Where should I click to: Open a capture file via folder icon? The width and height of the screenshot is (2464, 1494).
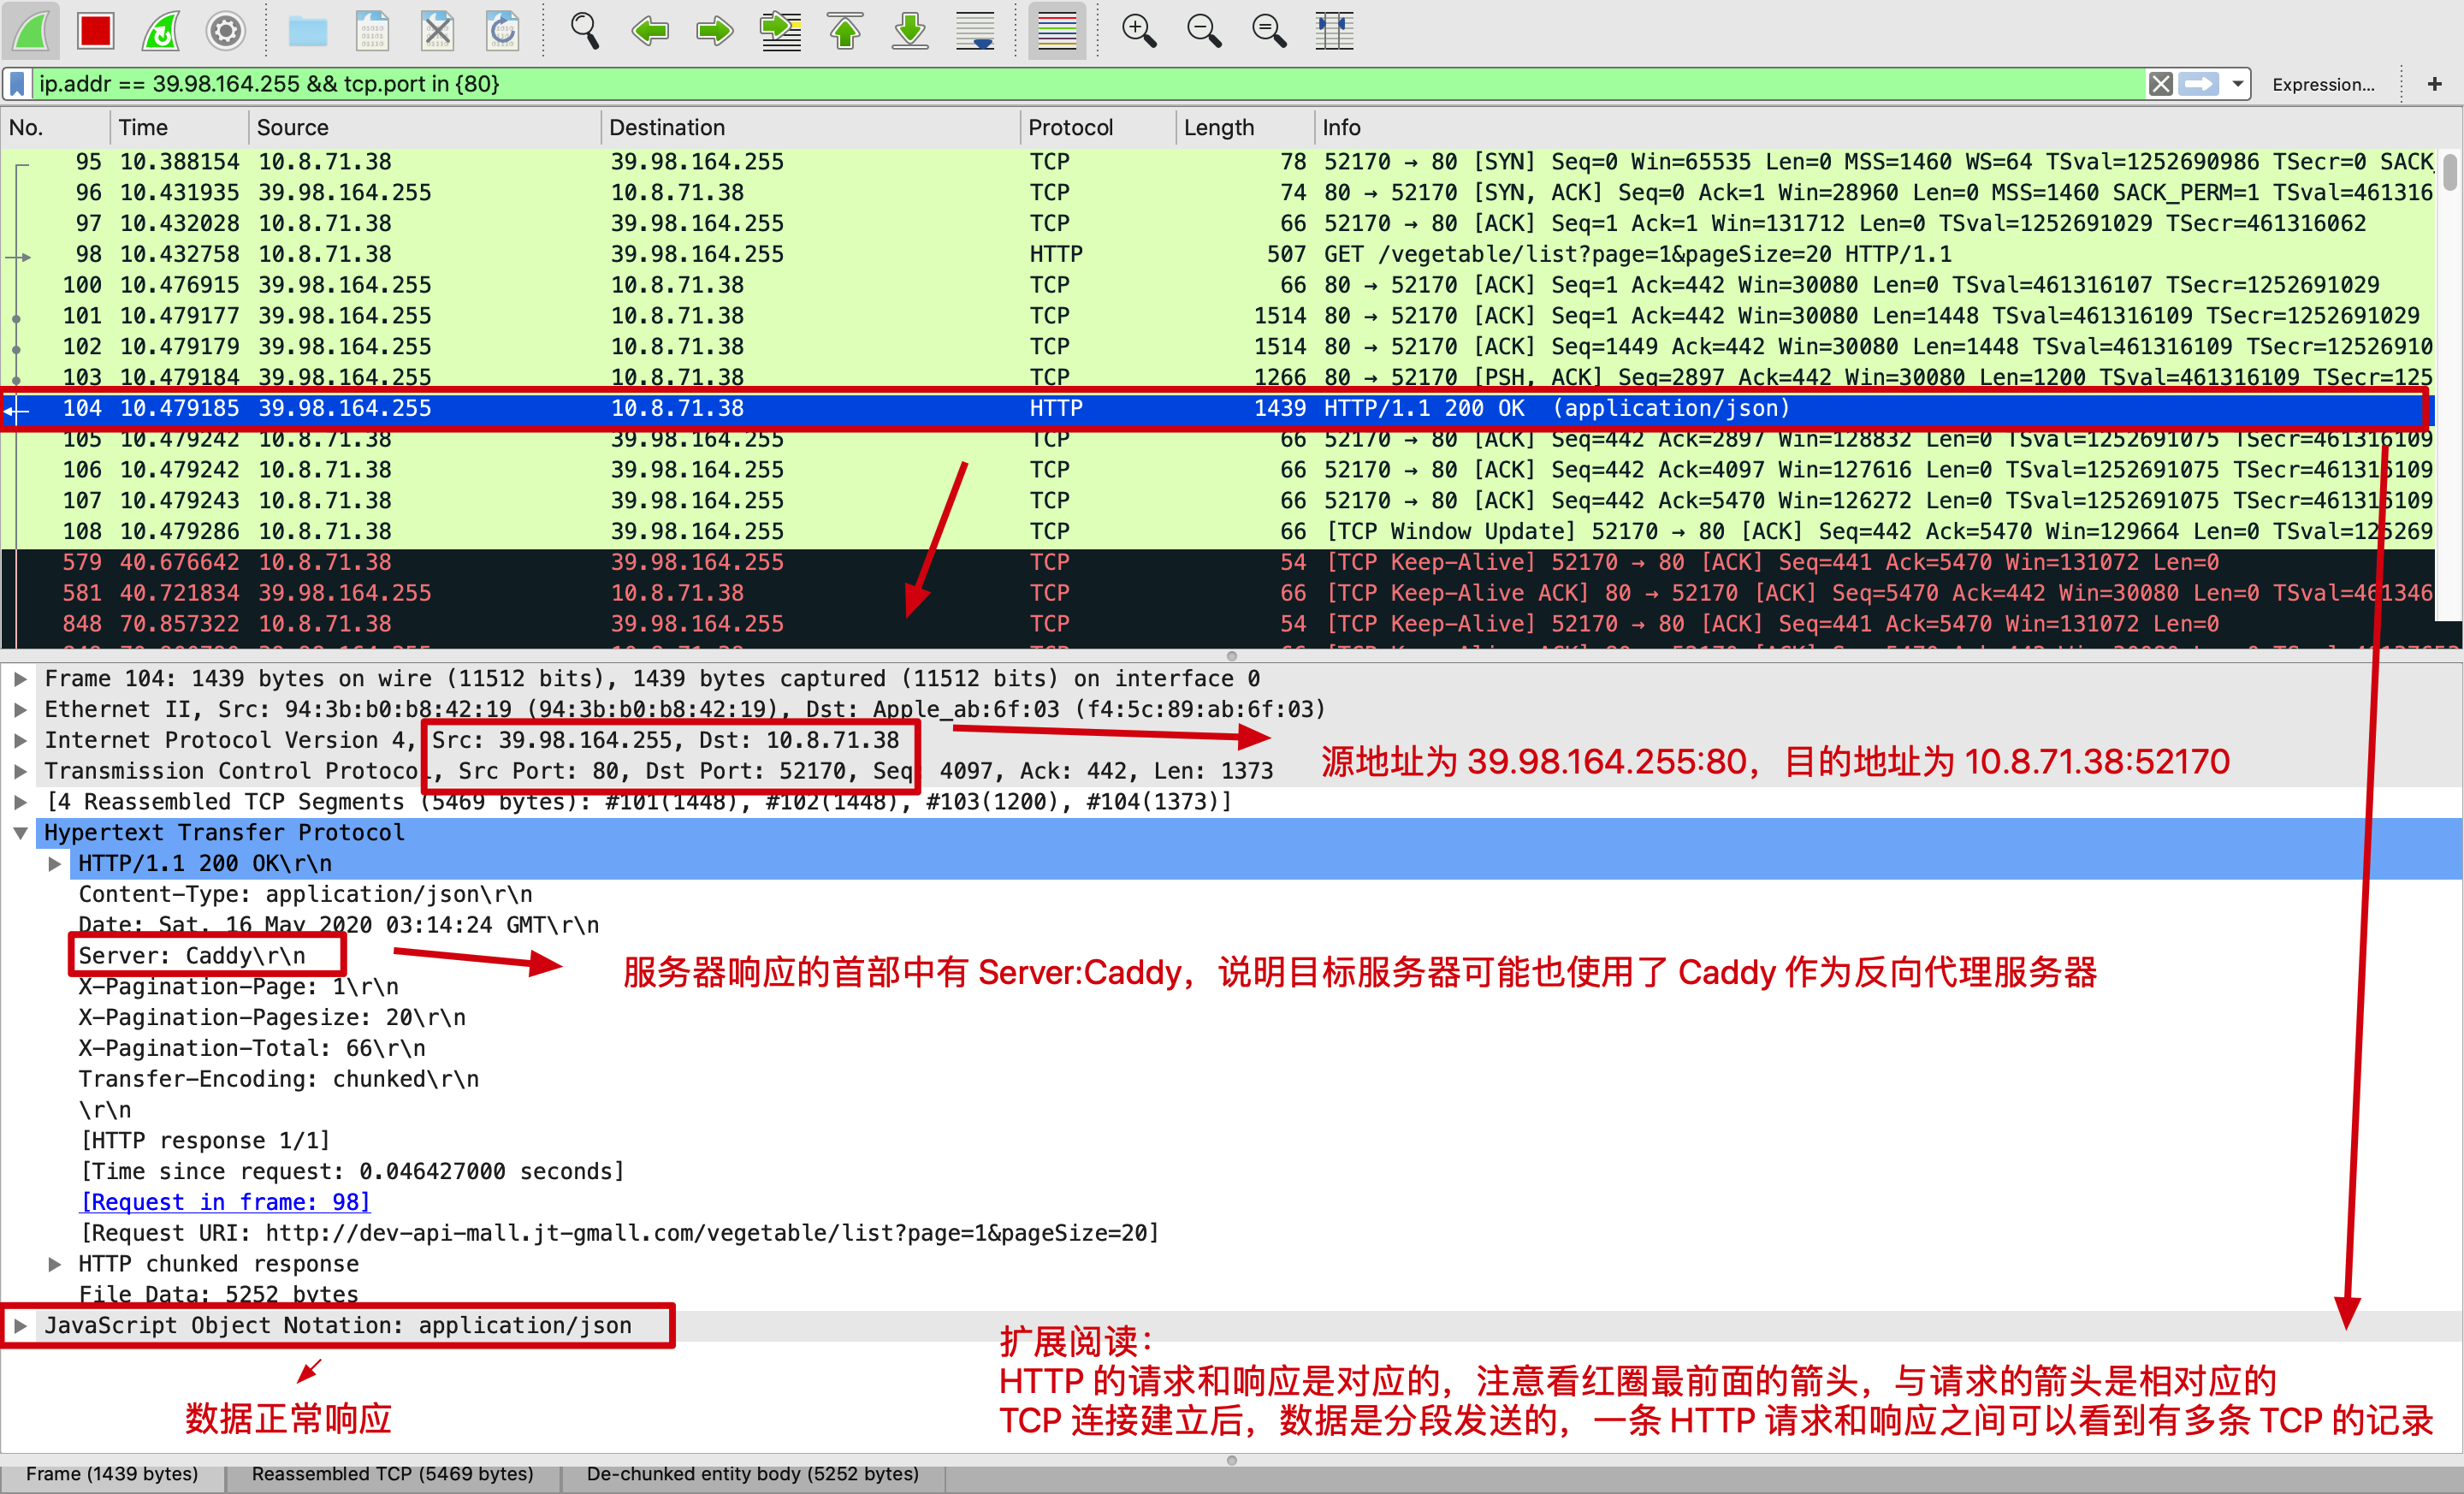[x=308, y=31]
